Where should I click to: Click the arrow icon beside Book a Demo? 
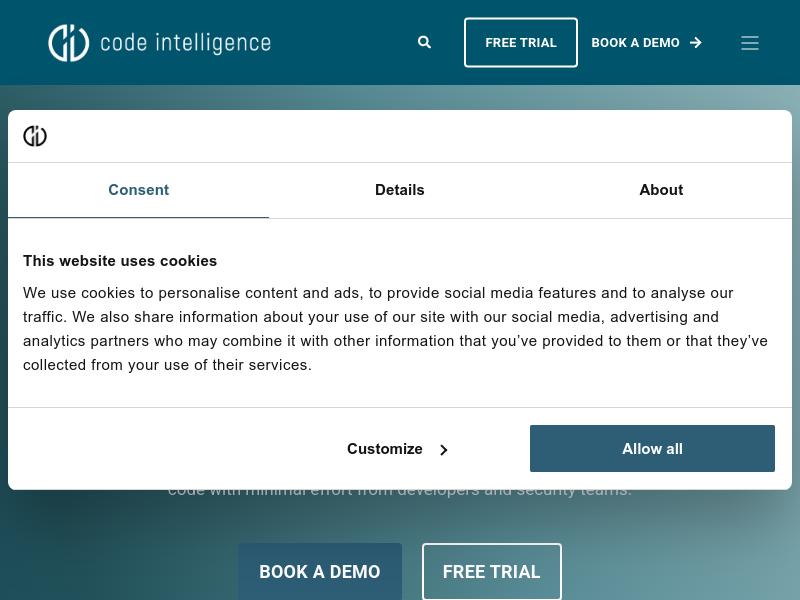tap(696, 43)
